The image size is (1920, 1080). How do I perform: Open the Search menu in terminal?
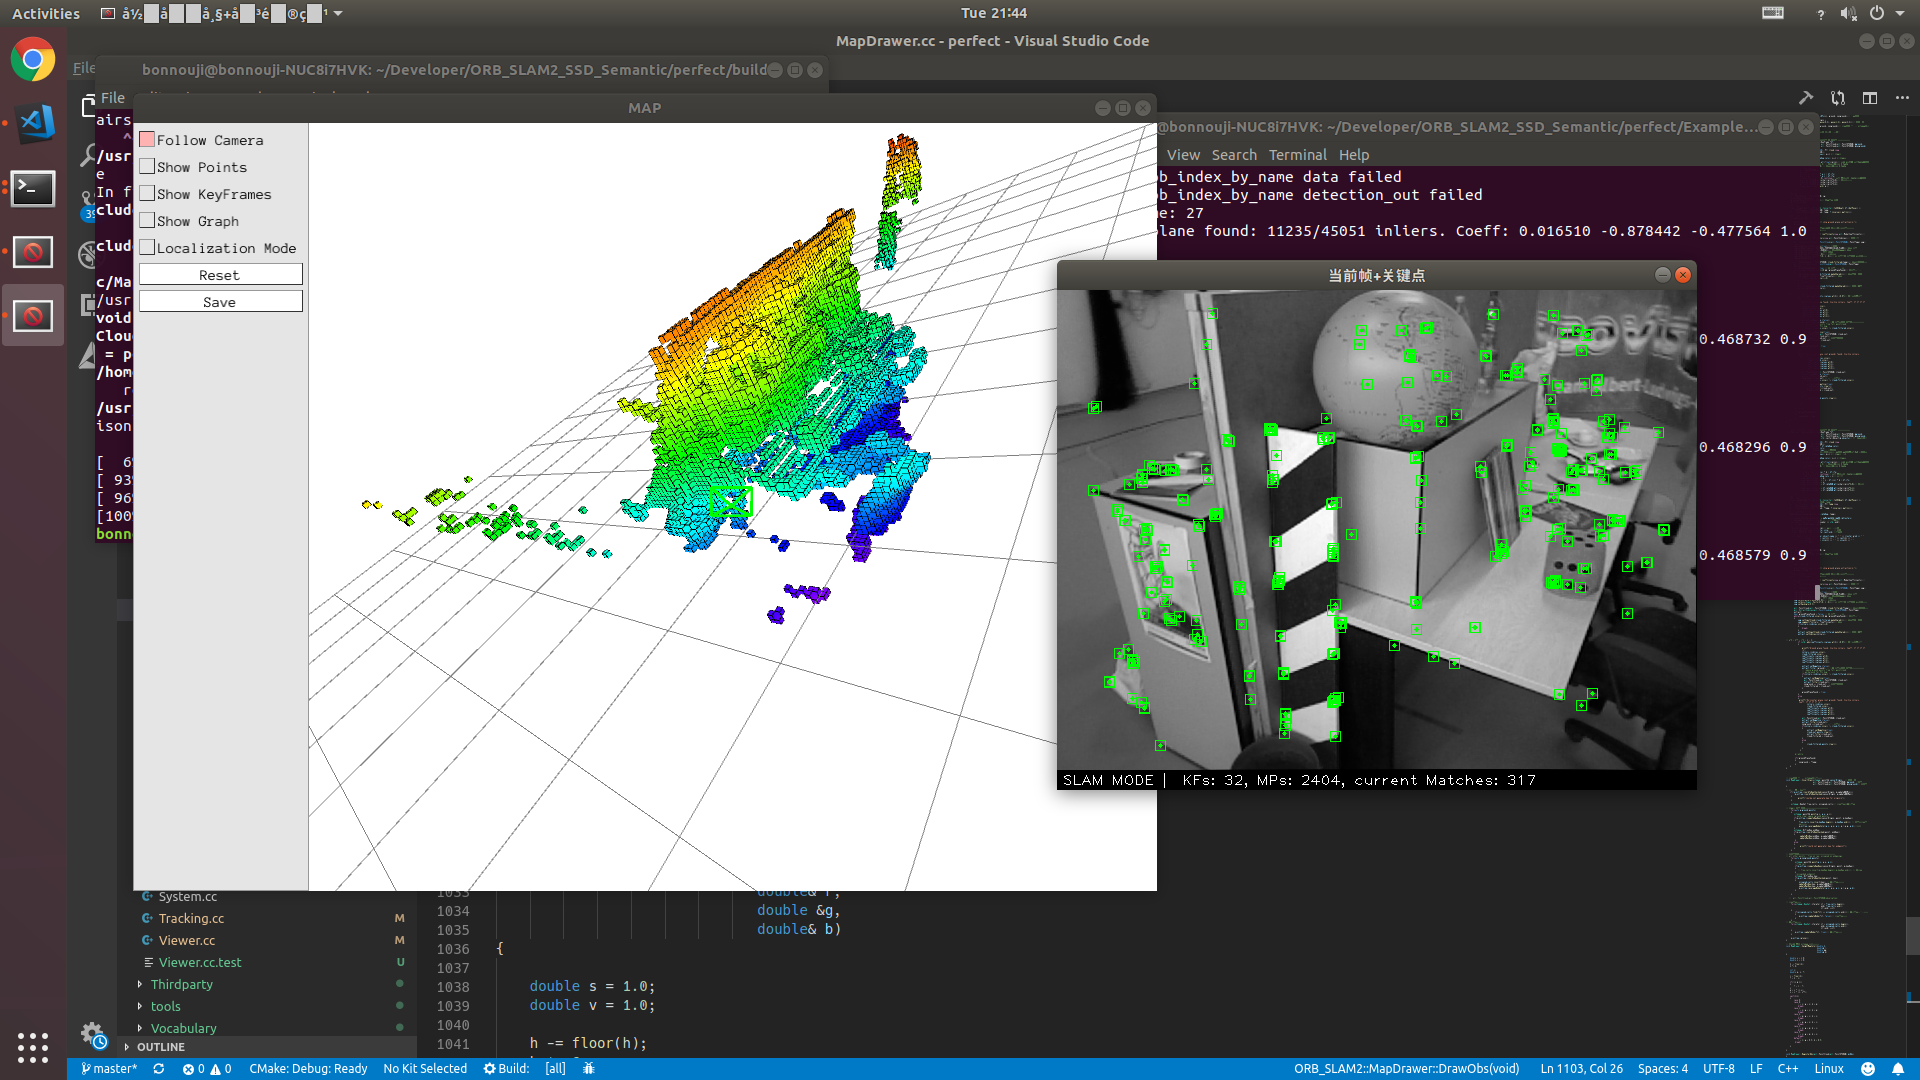click(1234, 155)
